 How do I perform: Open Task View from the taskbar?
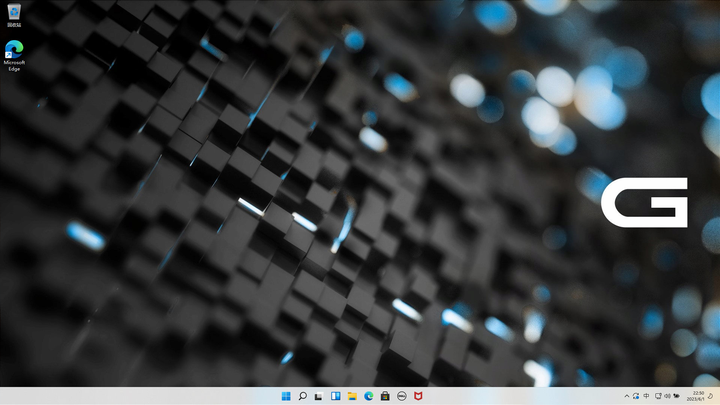319,396
